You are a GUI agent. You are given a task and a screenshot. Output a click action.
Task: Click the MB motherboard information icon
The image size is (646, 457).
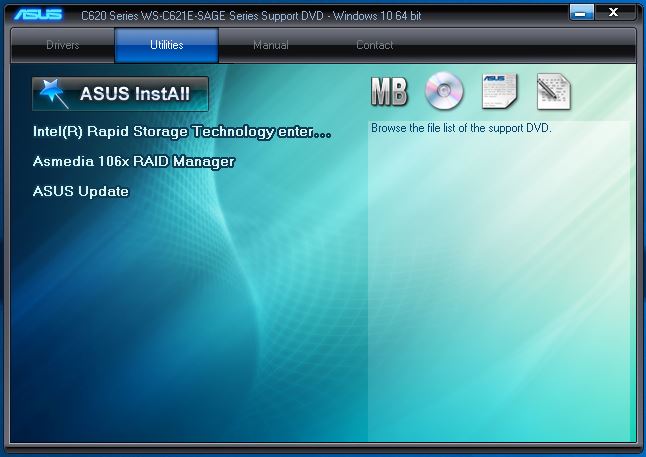point(389,92)
